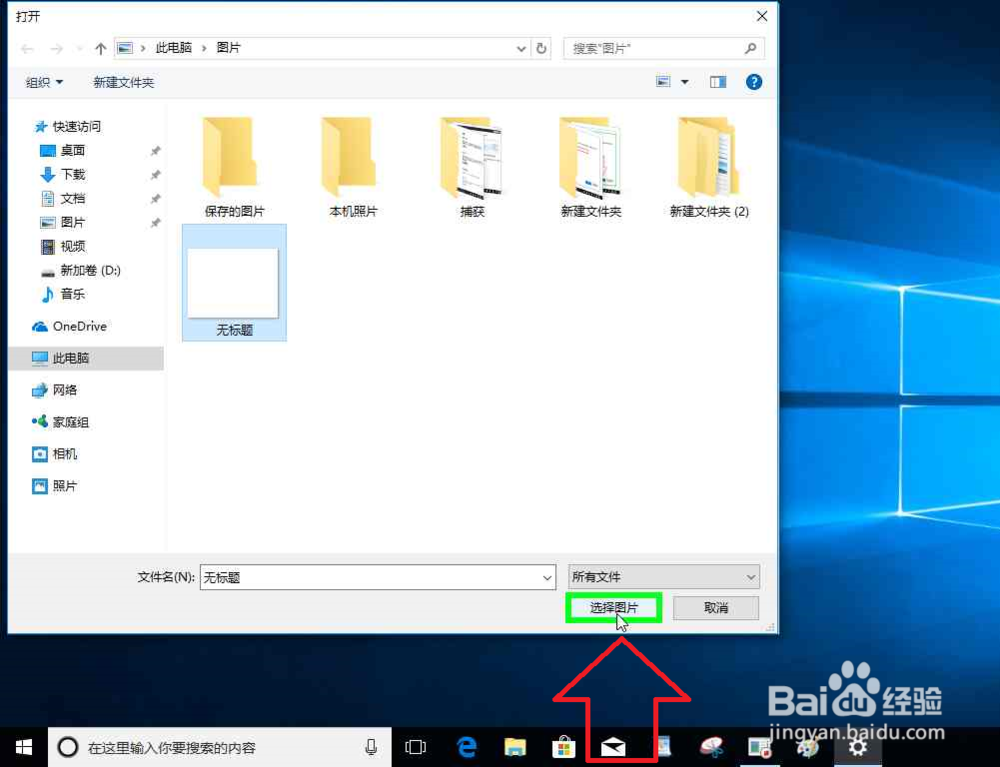Expand the file name dropdown arrow

pos(547,578)
